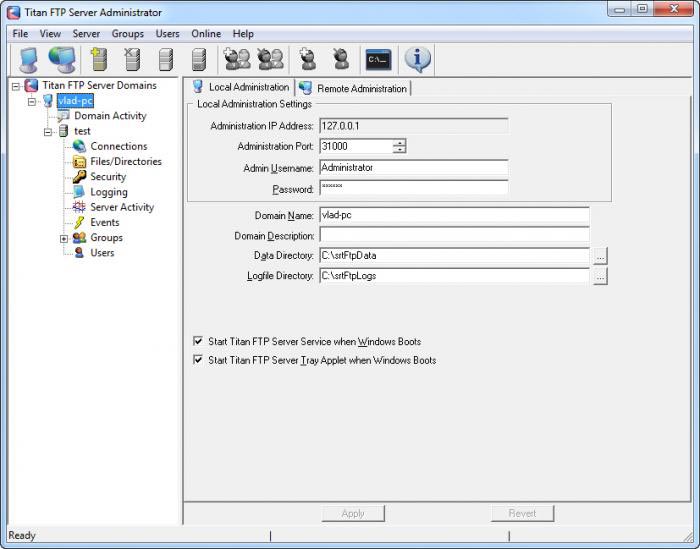Select the Groups label in the tree
The image size is (700, 549).
pyautogui.click(x=106, y=237)
